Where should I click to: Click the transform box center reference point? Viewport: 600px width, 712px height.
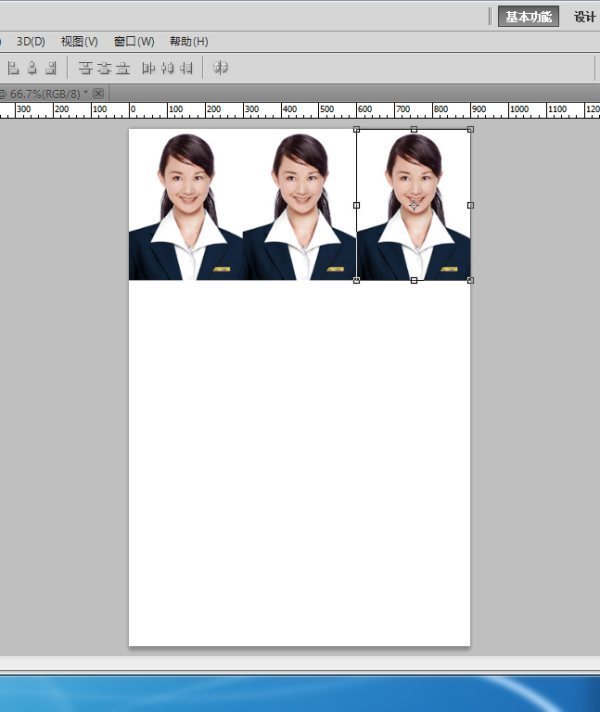point(414,205)
